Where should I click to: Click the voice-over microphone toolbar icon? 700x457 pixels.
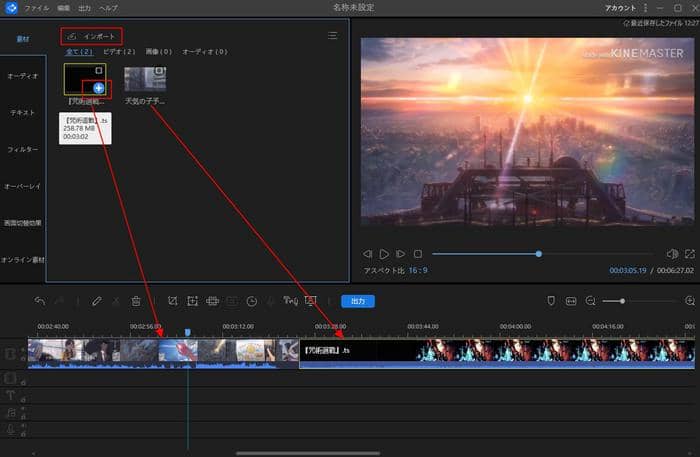[271, 301]
